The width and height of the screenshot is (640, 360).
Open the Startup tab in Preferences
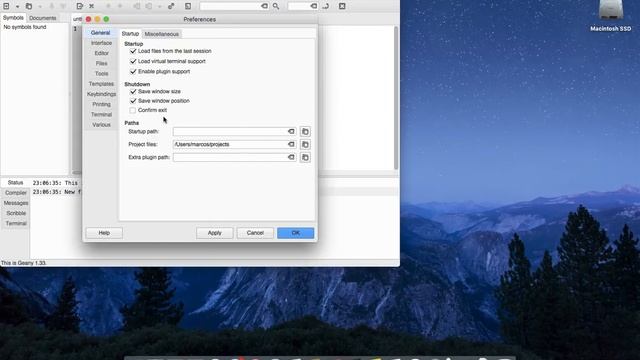coord(130,34)
